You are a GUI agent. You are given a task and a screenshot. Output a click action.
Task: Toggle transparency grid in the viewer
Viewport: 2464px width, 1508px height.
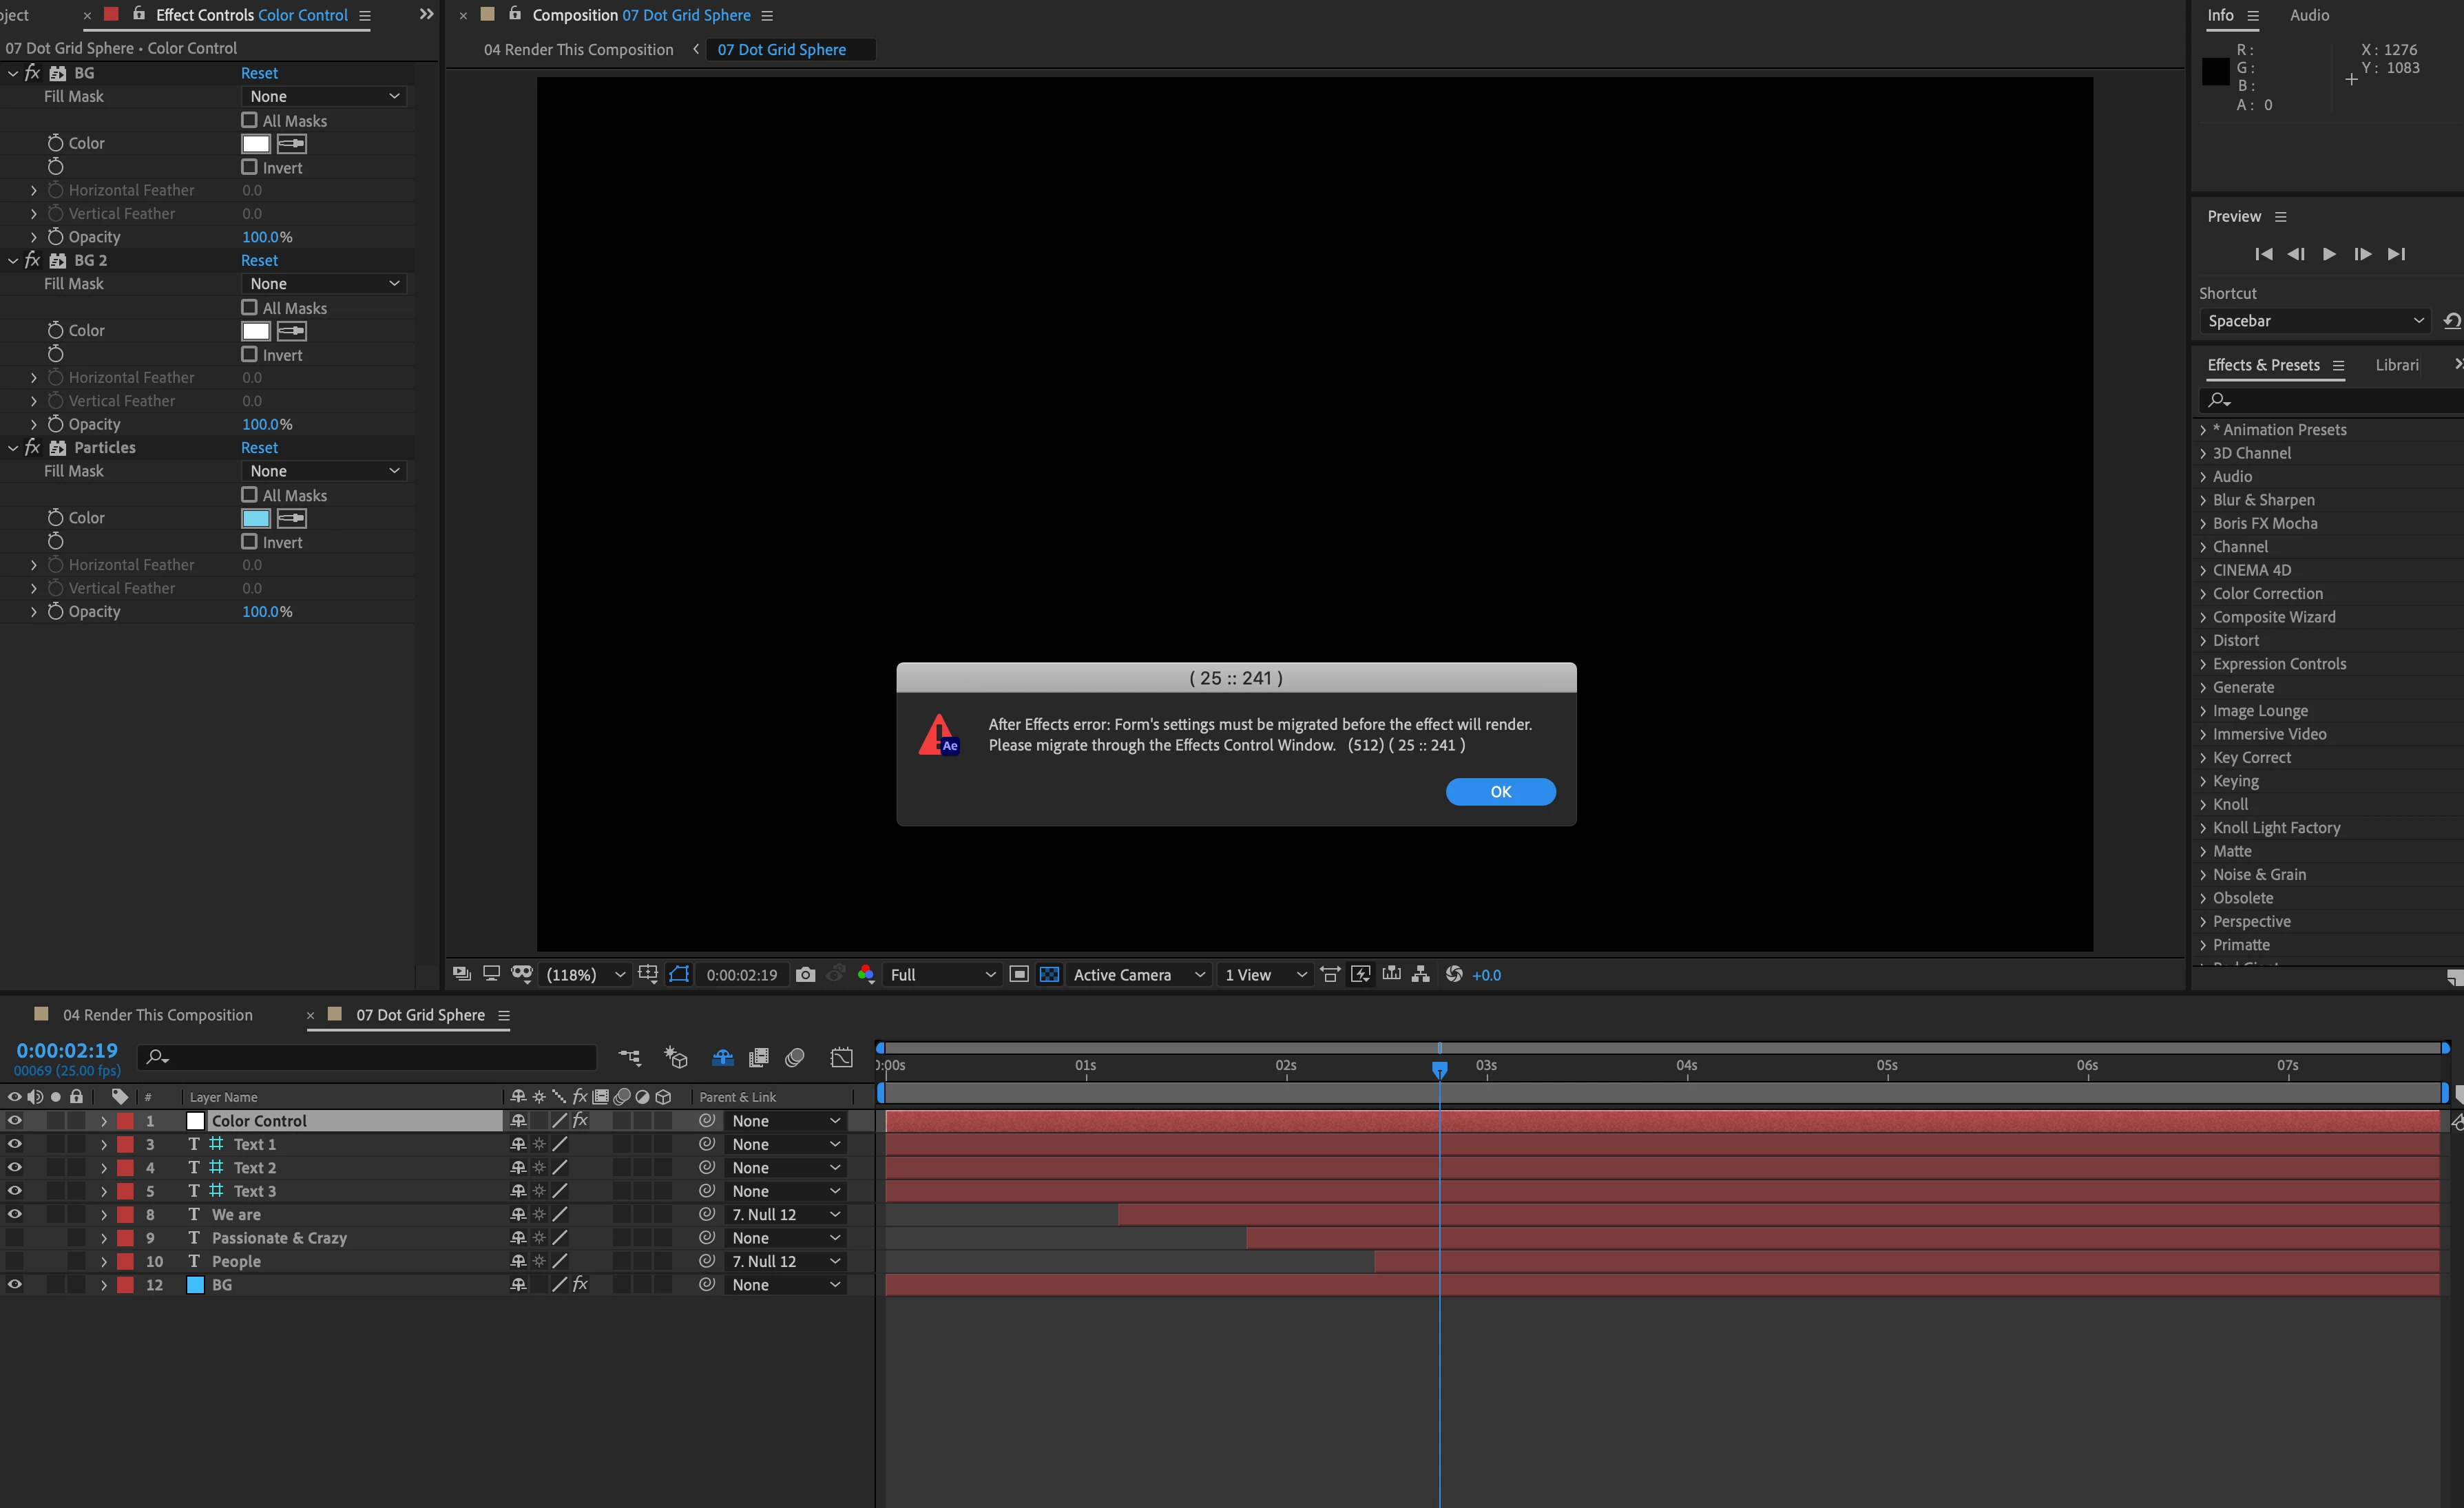click(x=1049, y=975)
